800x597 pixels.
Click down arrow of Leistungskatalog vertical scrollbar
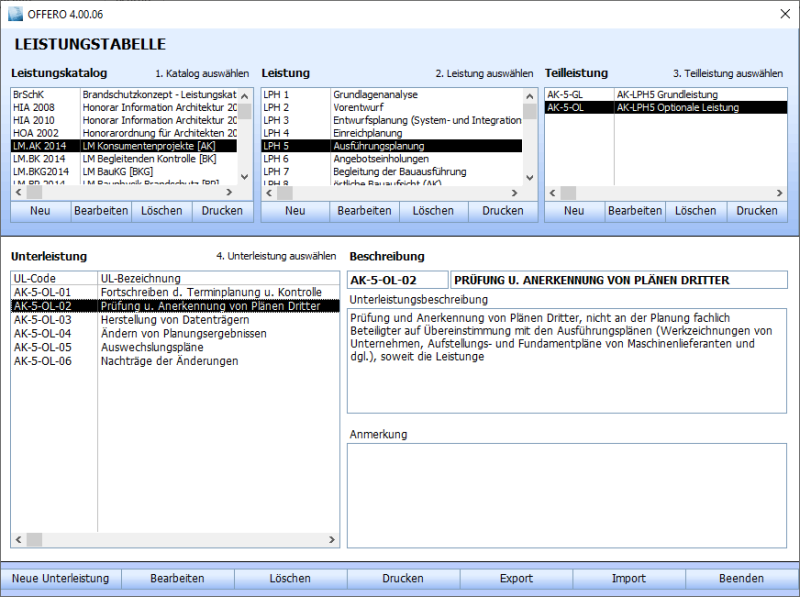click(244, 177)
